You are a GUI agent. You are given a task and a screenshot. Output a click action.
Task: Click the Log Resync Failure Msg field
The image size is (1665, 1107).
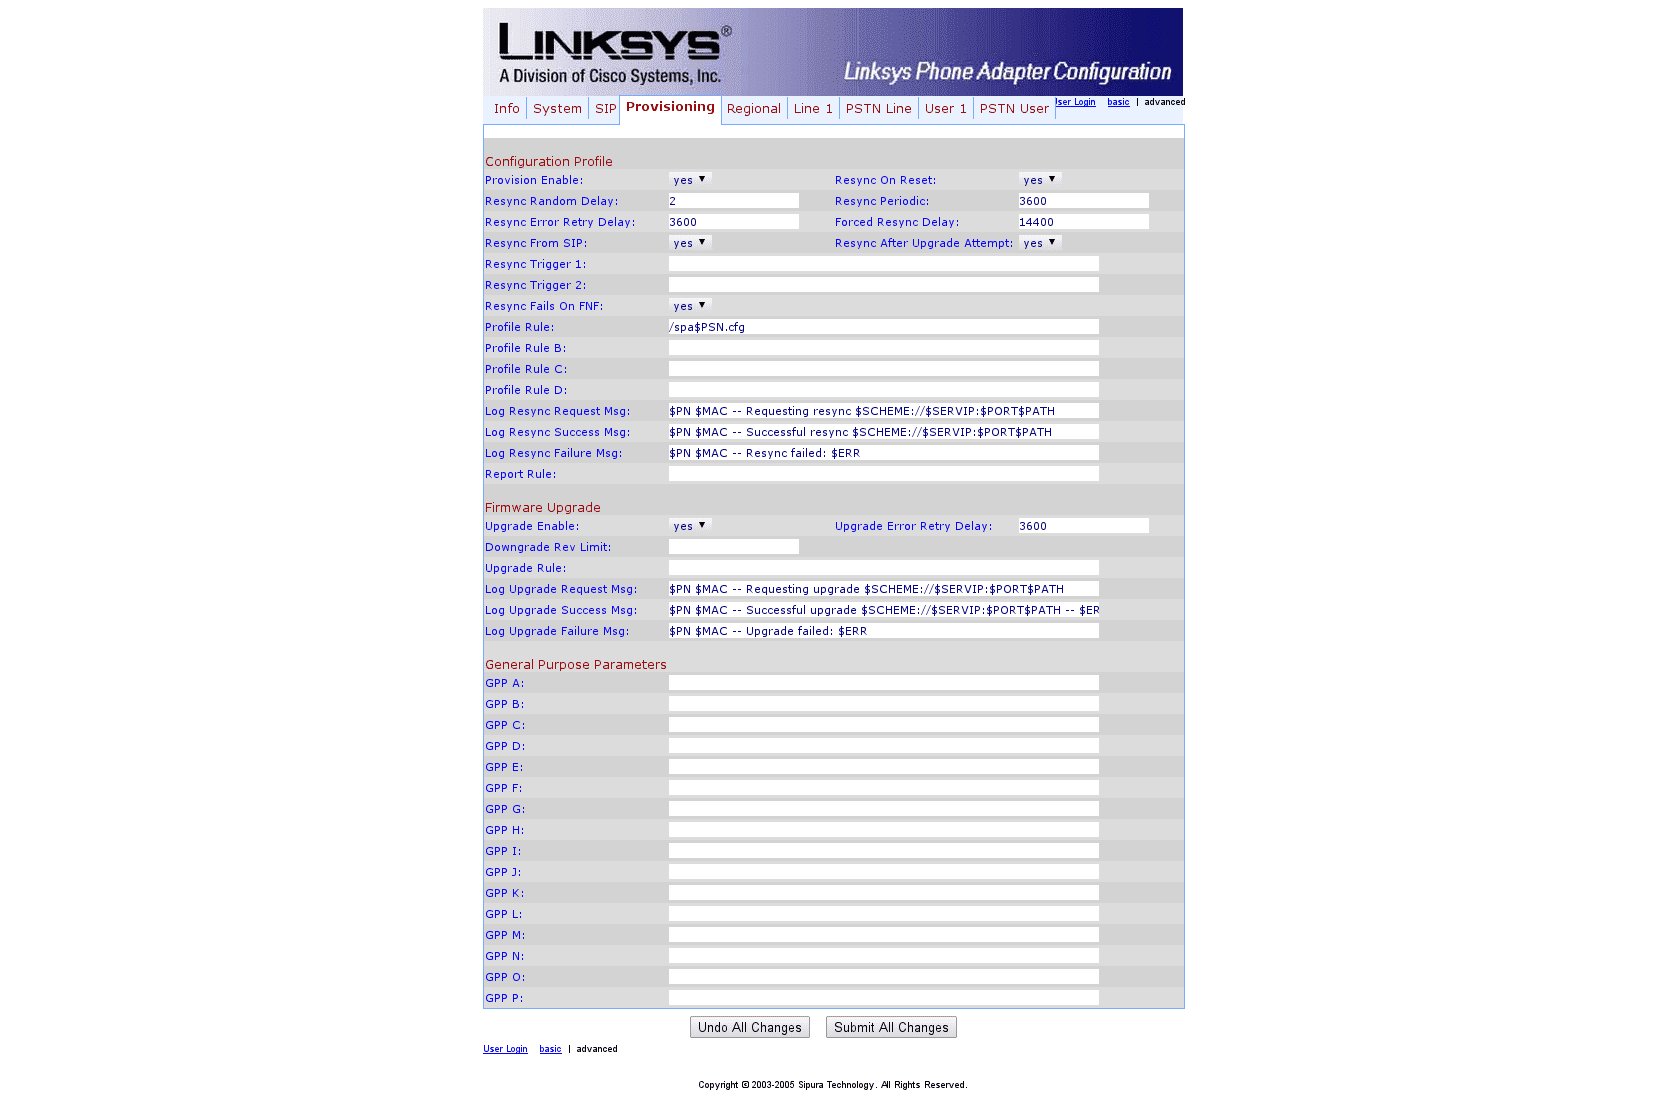point(884,453)
